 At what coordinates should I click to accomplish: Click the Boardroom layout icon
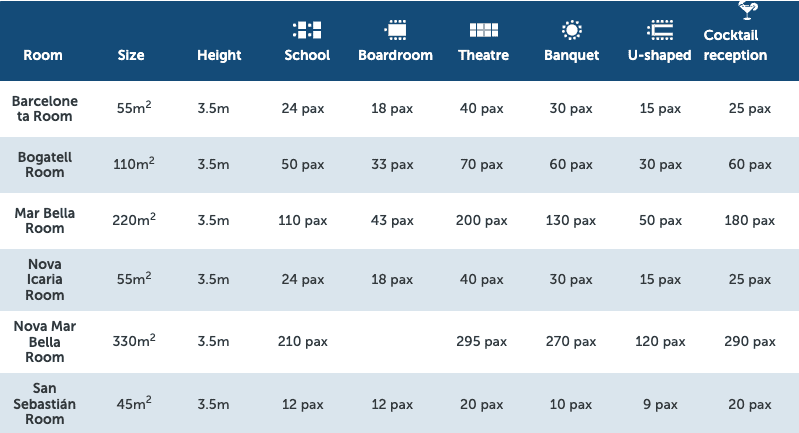(x=395, y=30)
